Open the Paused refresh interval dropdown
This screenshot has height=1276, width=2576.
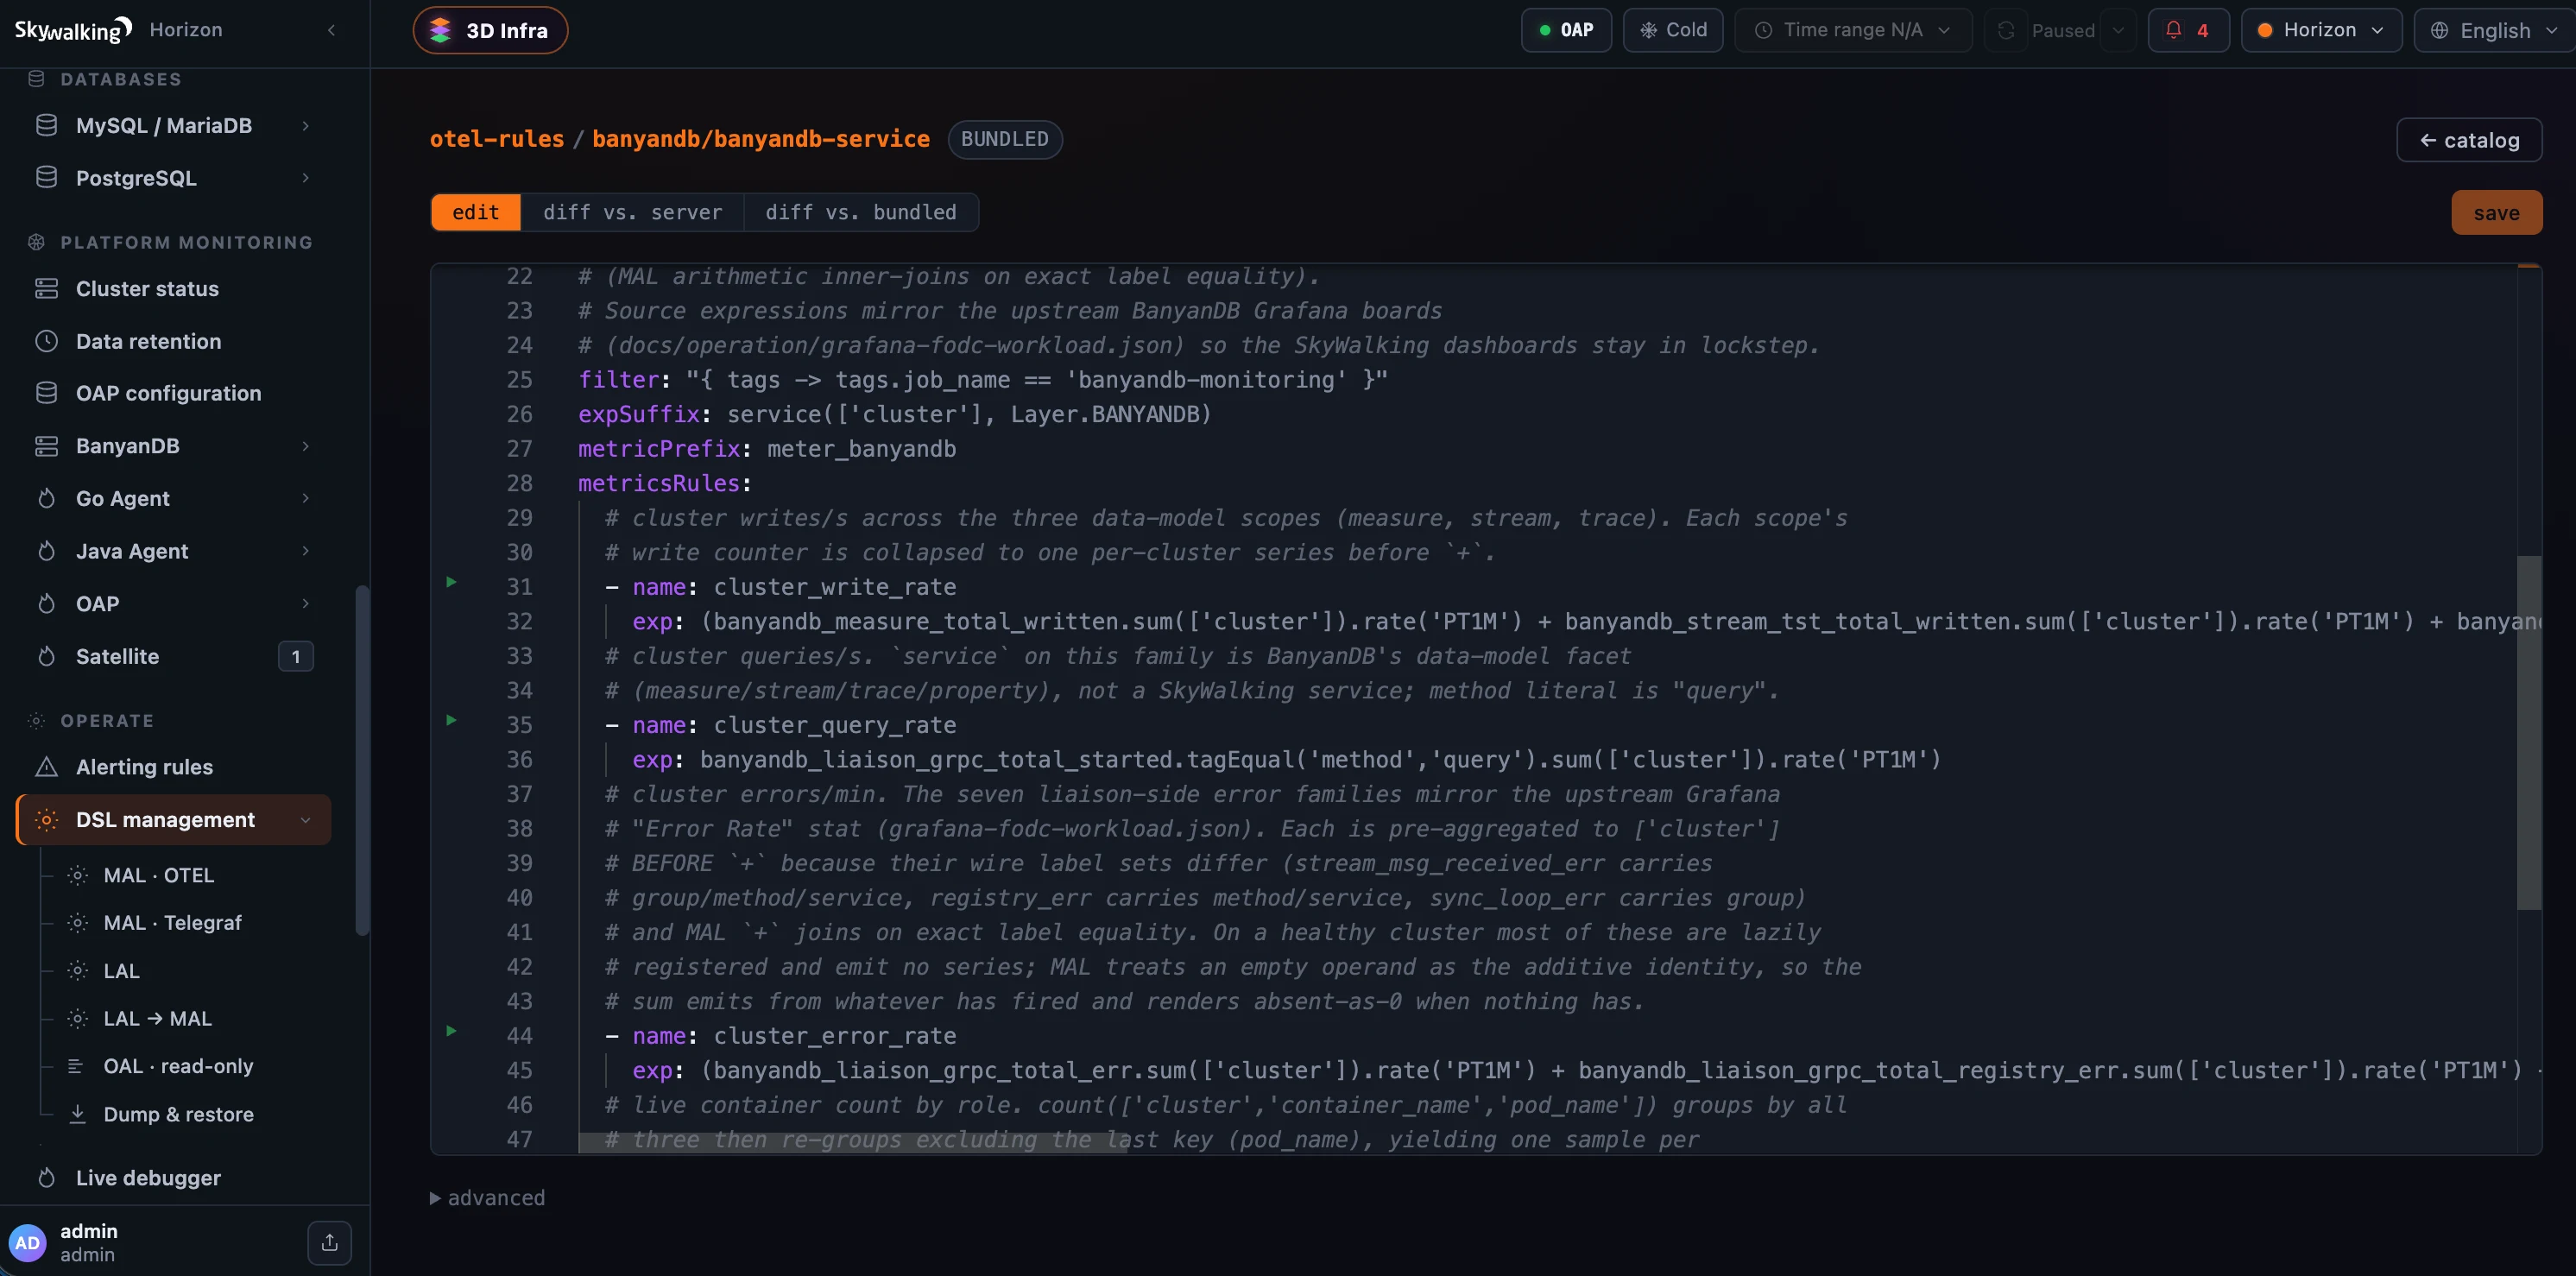click(x=2117, y=30)
